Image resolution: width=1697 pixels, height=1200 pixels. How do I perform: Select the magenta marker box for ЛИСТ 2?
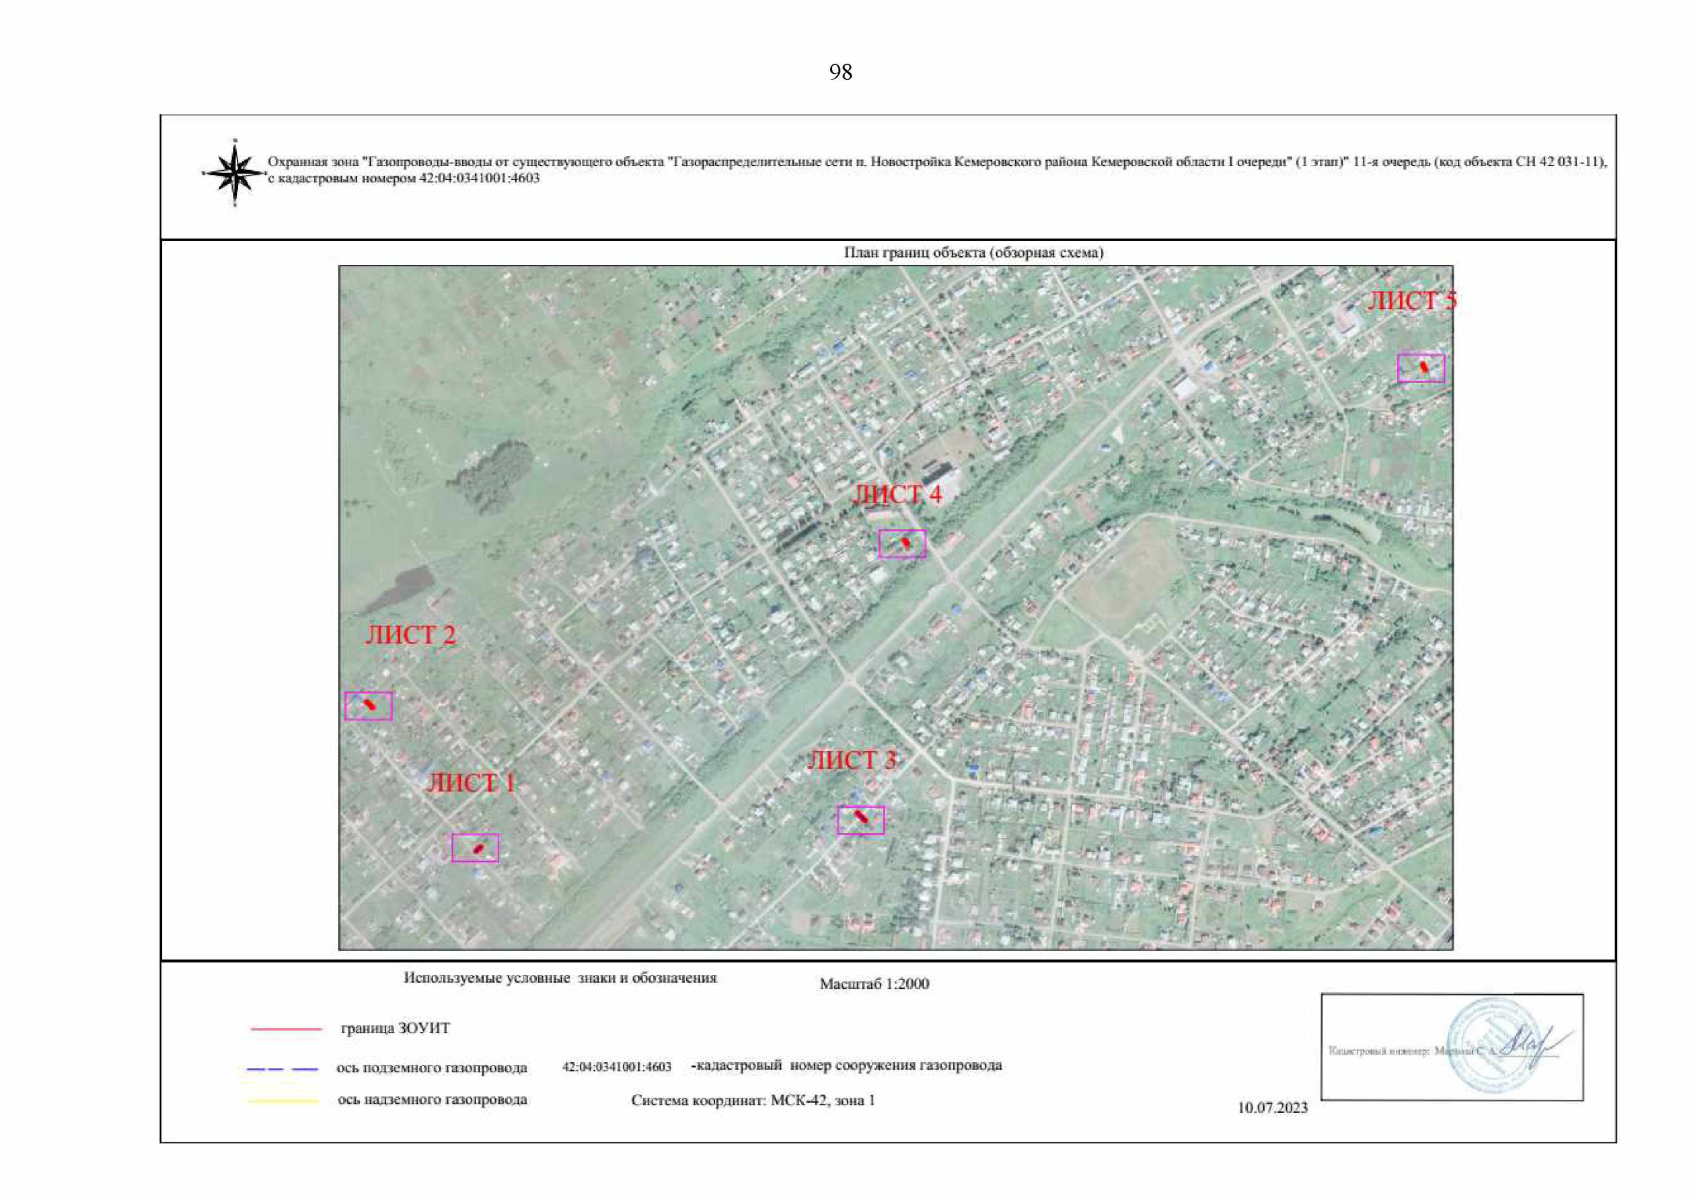tap(368, 706)
